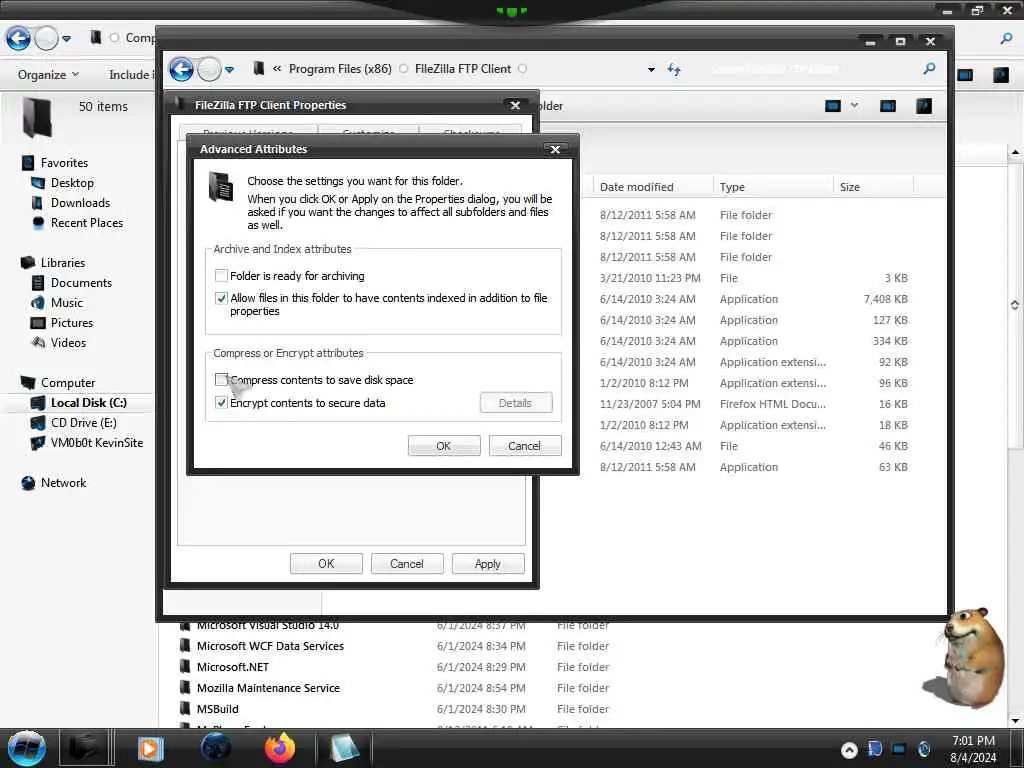Click OK in FileZilla FTP Client Properties
The height and width of the screenshot is (768, 1024).
point(326,564)
